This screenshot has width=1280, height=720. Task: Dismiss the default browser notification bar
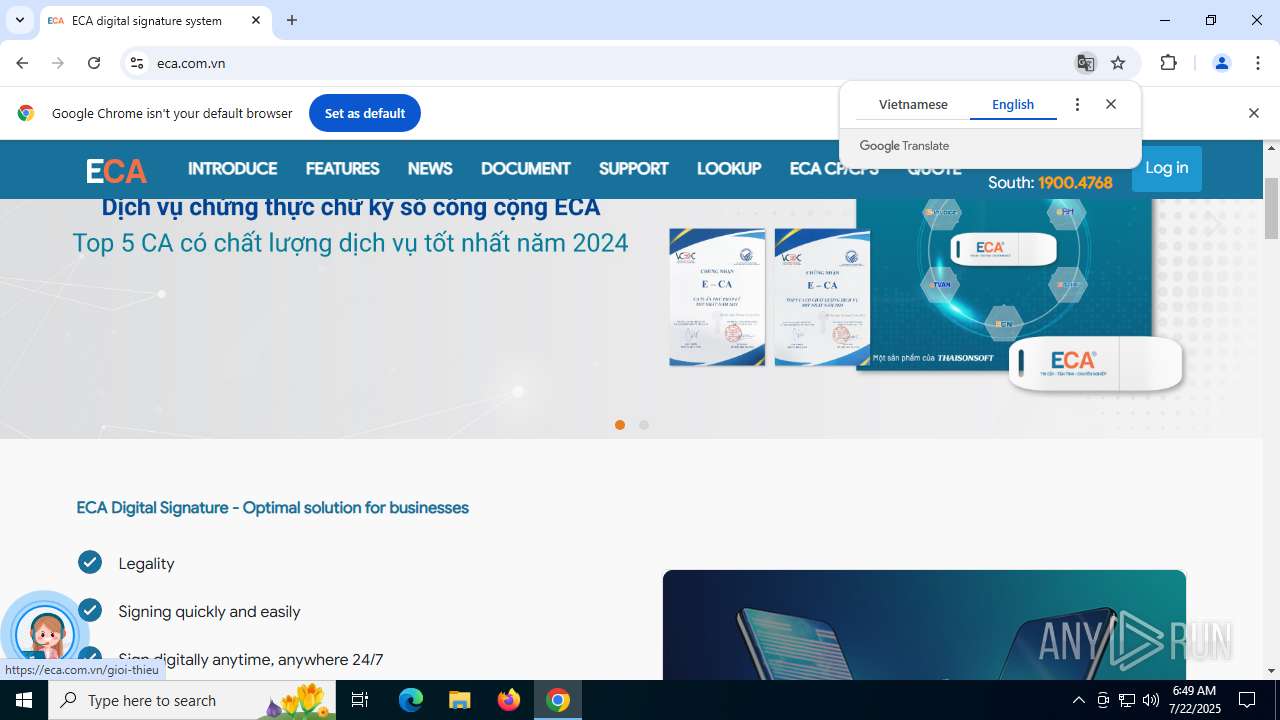click(1253, 113)
